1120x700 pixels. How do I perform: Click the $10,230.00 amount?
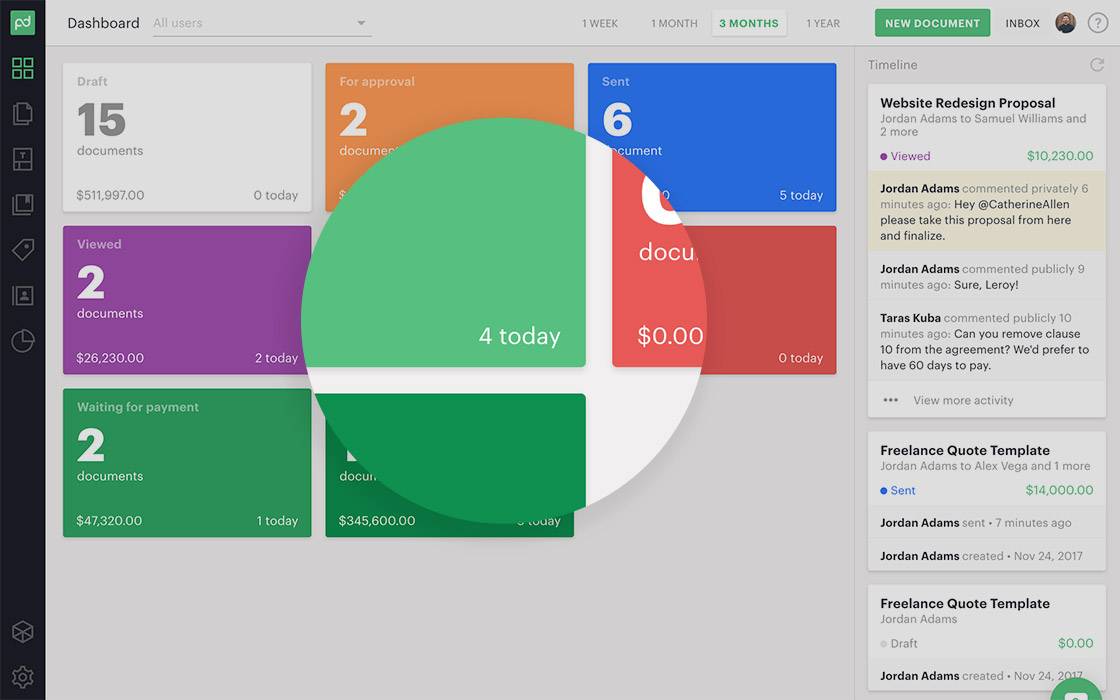1059,156
